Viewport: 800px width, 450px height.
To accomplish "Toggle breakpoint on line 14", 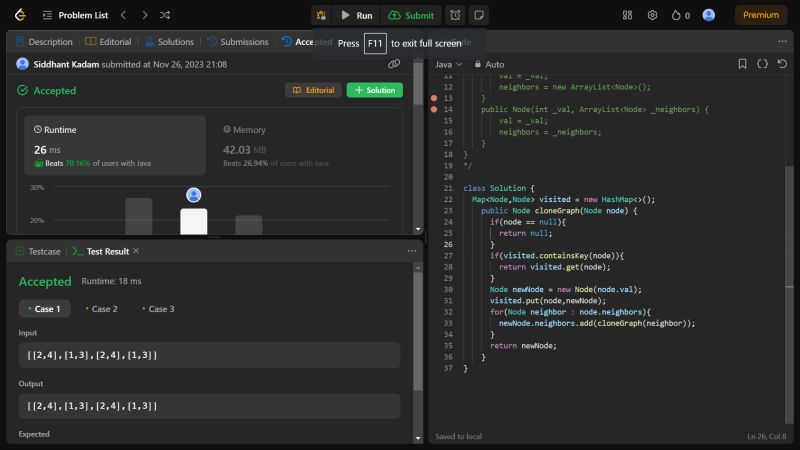I will [x=433, y=109].
